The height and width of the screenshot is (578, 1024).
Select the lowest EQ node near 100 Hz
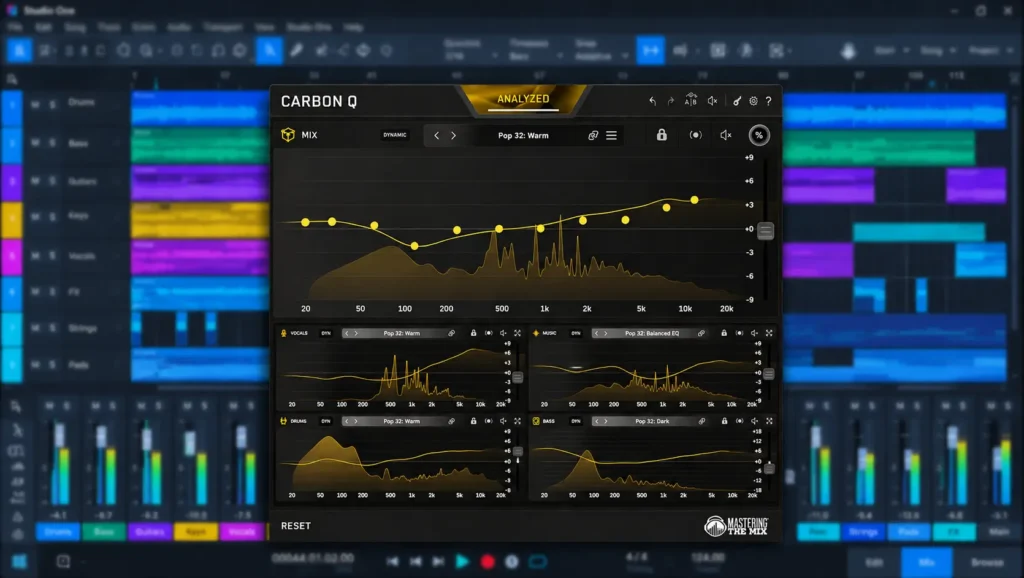[x=415, y=246]
